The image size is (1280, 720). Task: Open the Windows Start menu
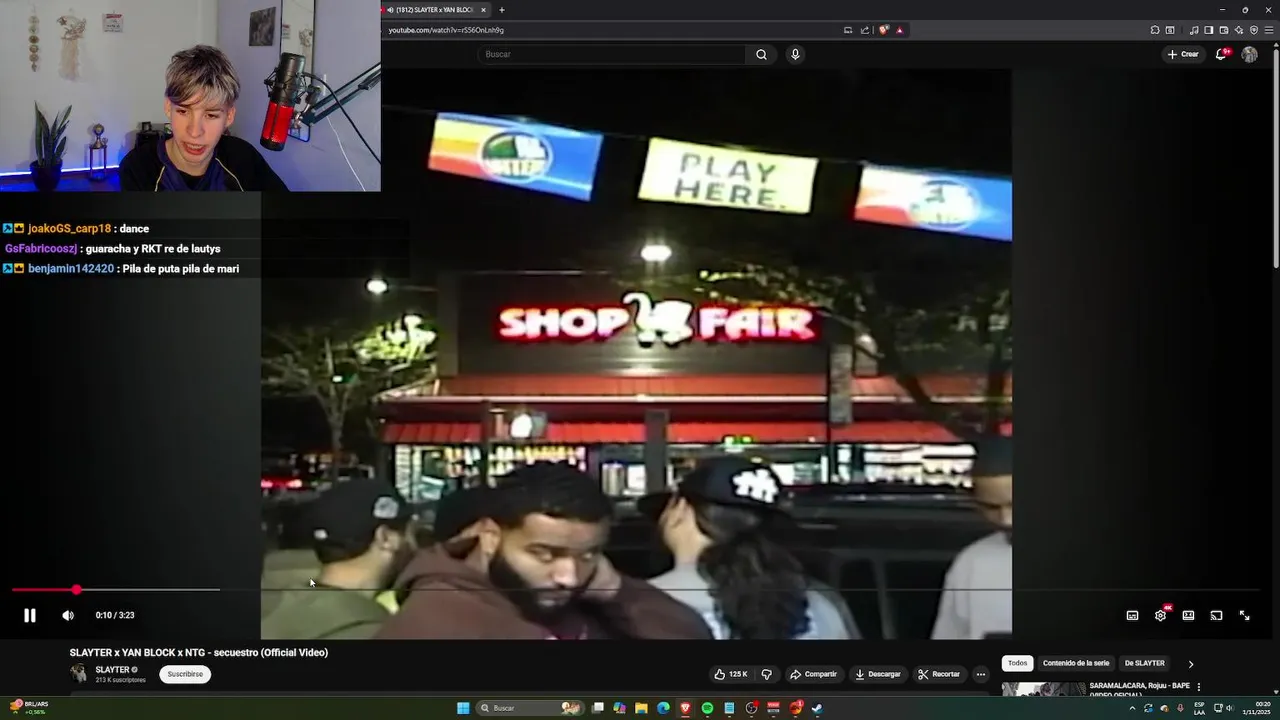(x=463, y=708)
